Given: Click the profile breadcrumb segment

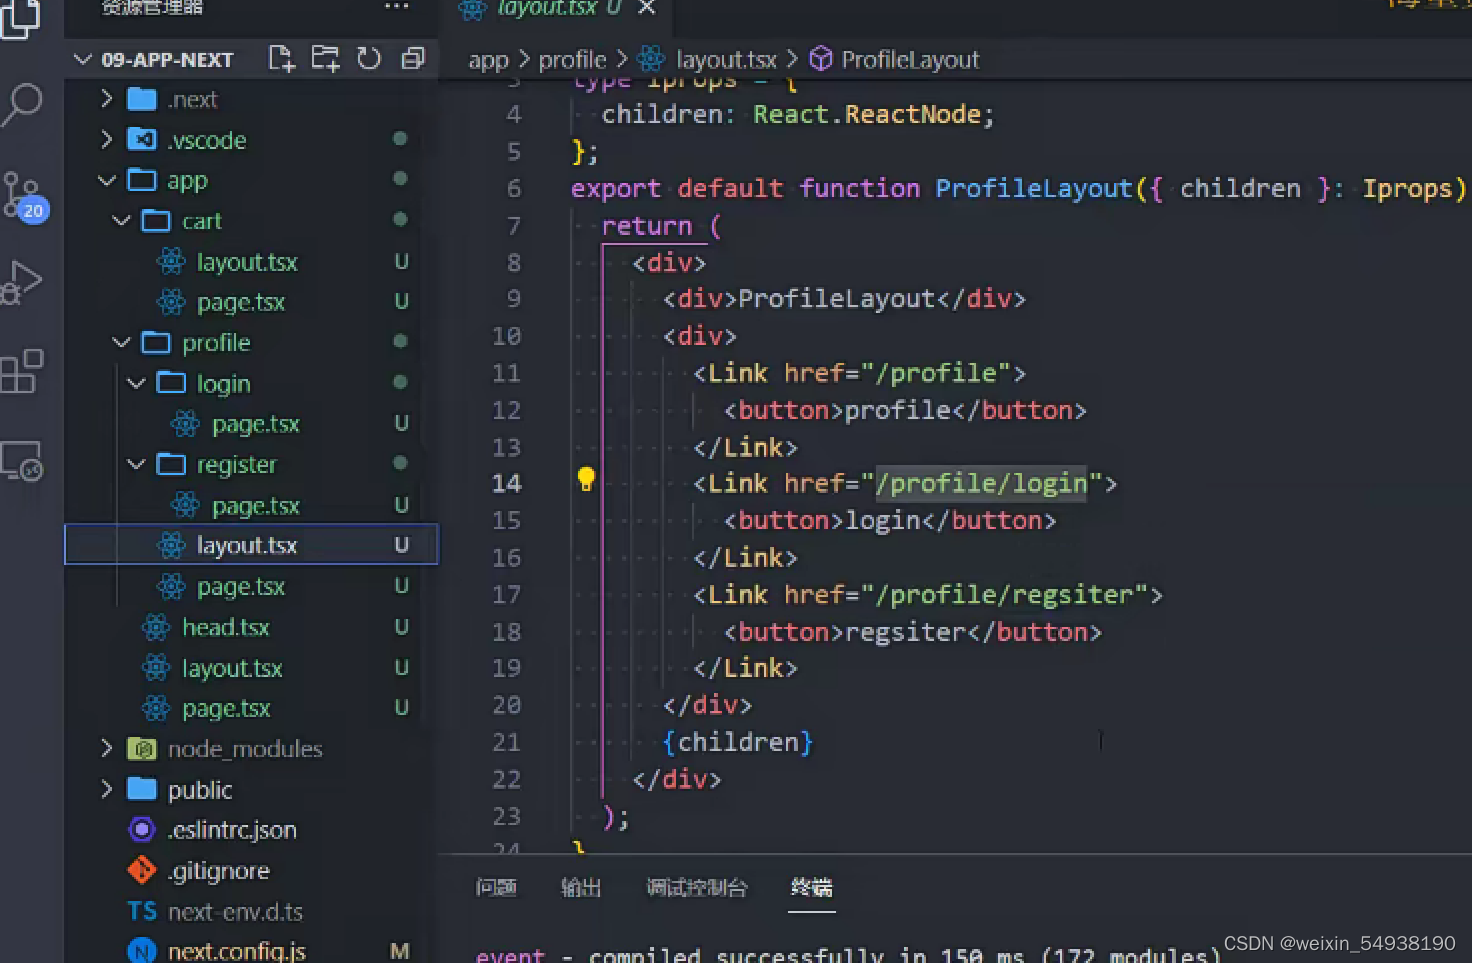Looking at the screenshot, I should [572, 60].
